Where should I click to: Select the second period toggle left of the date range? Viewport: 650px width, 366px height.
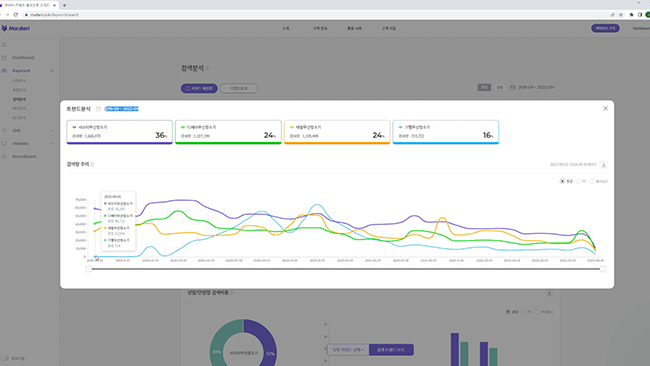[x=500, y=87]
